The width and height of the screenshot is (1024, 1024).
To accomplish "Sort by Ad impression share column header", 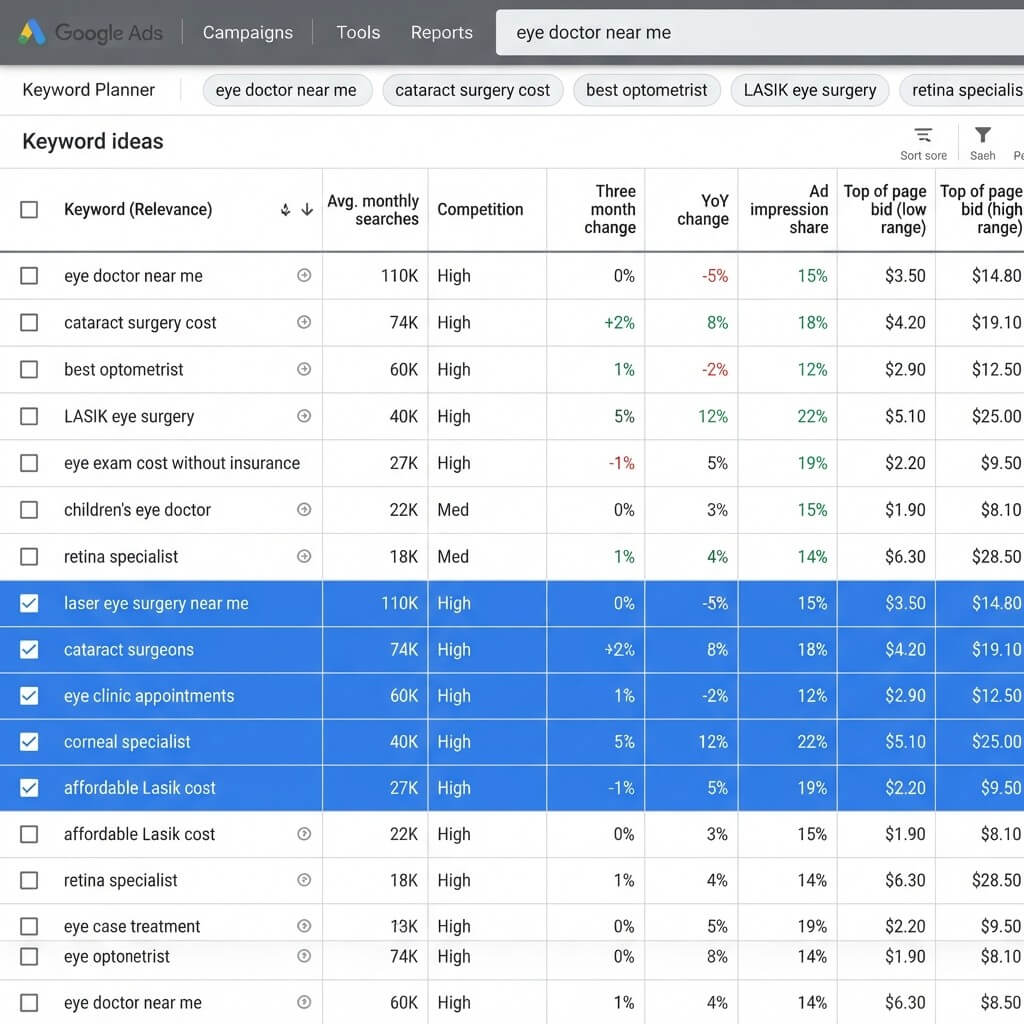I will (789, 210).
